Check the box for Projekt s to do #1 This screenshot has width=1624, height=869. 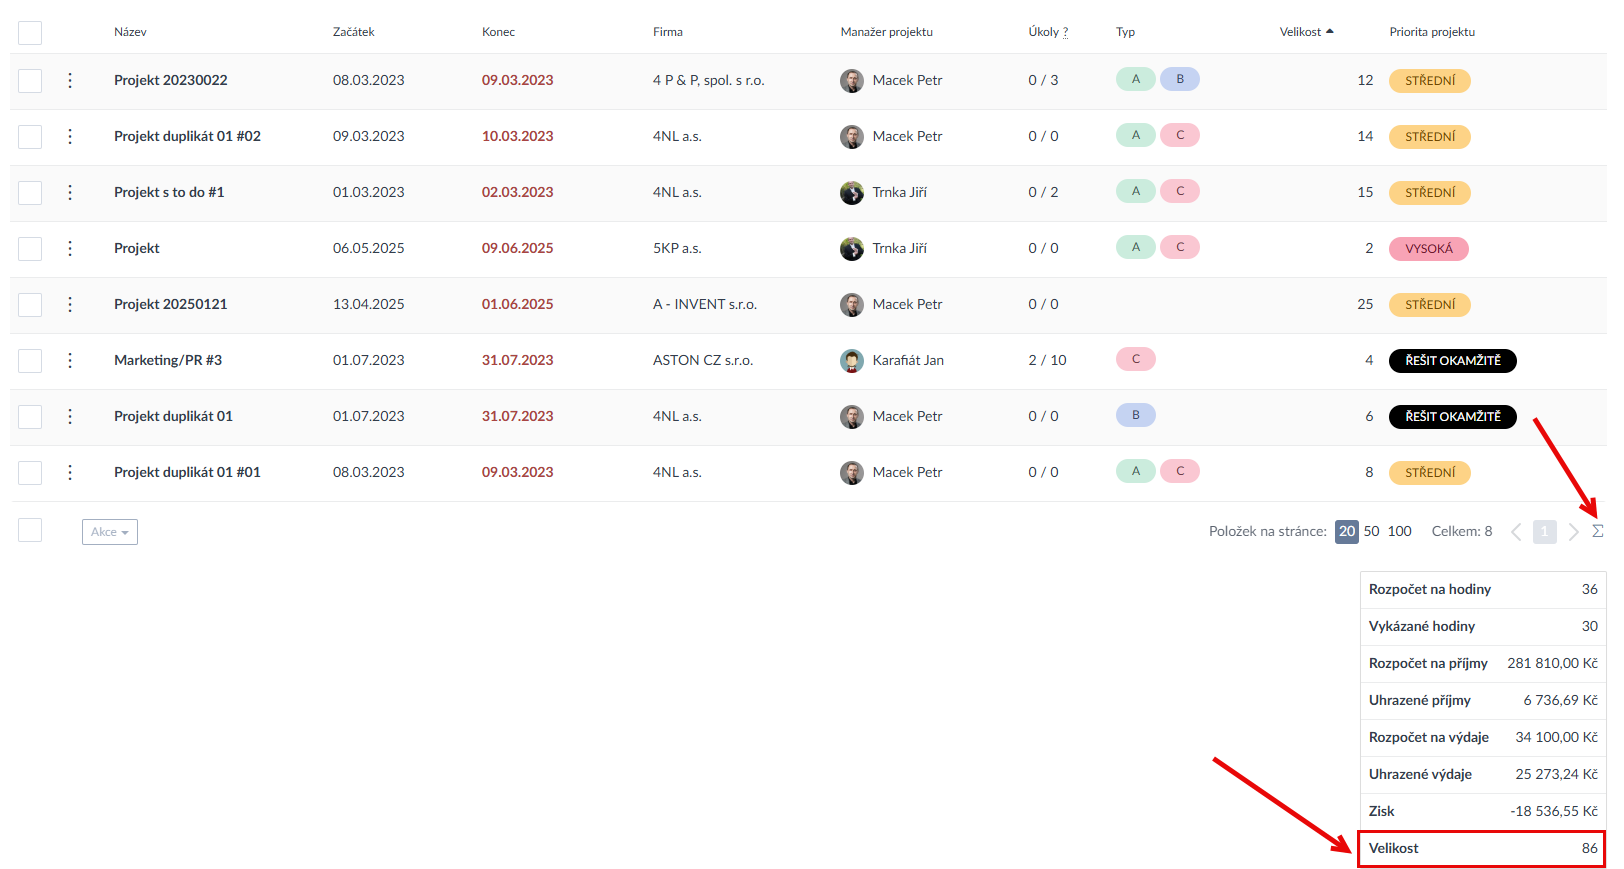30,193
